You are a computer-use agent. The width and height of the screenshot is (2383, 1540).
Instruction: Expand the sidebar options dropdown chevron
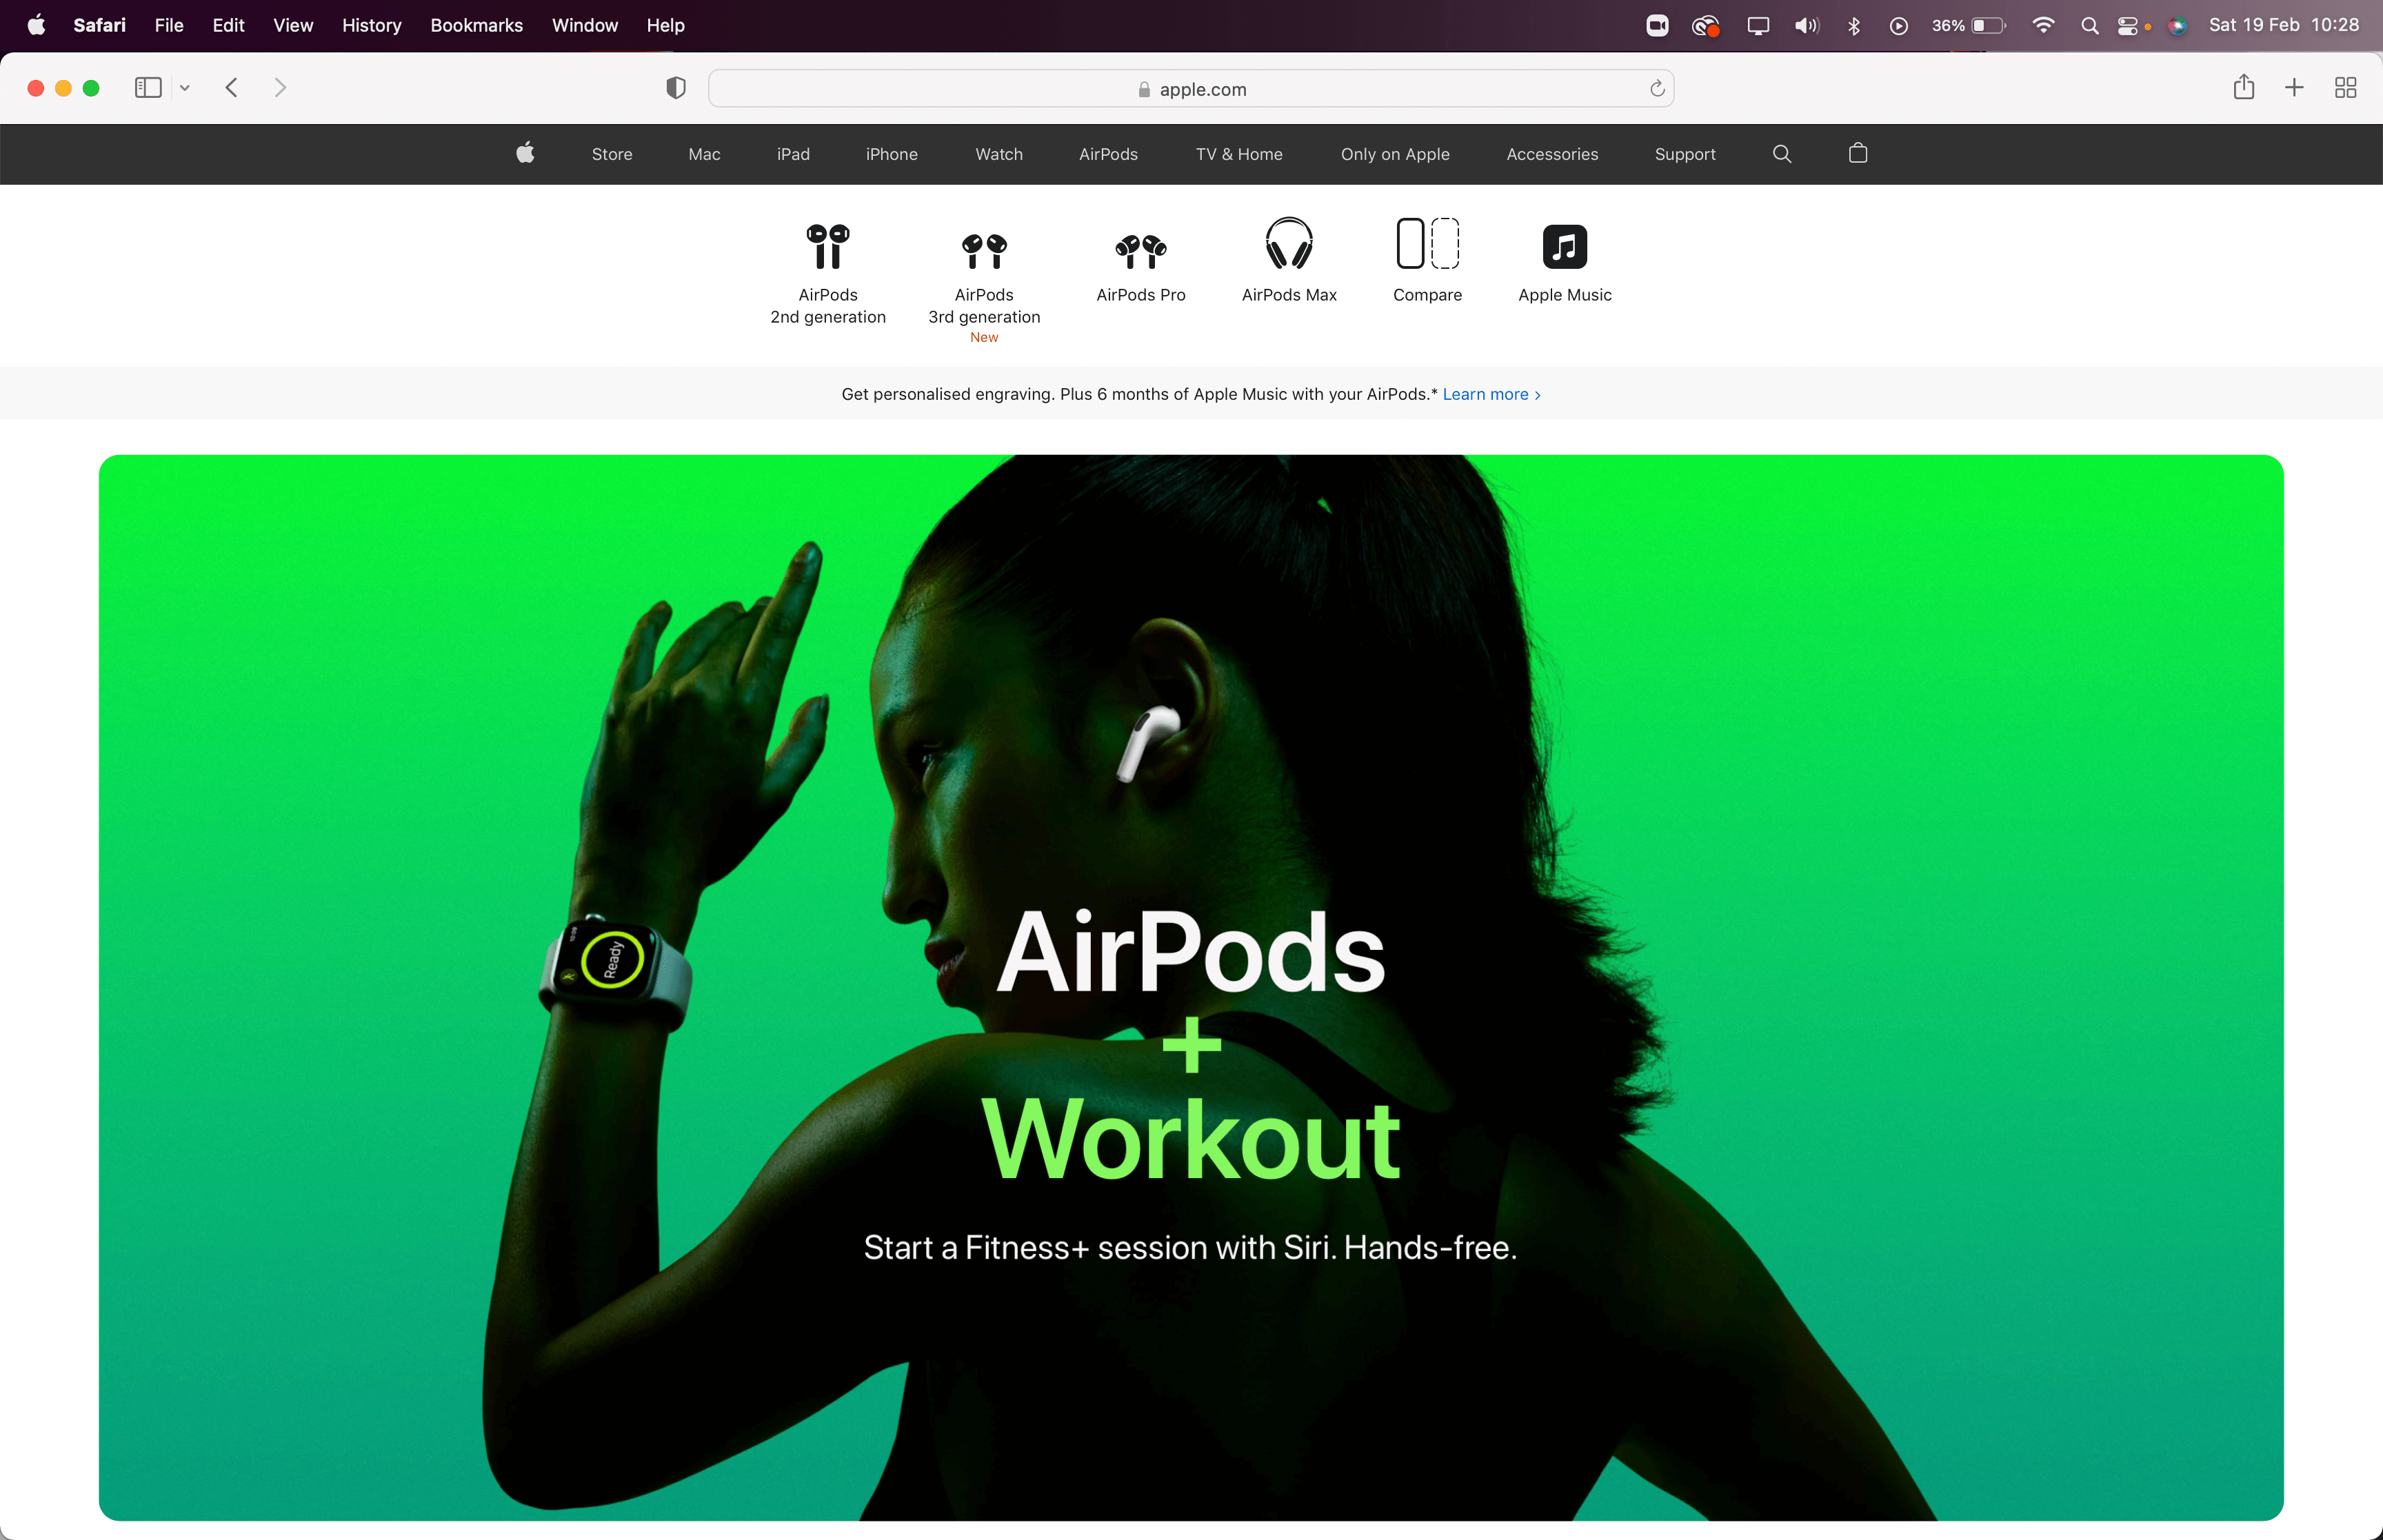pos(184,88)
